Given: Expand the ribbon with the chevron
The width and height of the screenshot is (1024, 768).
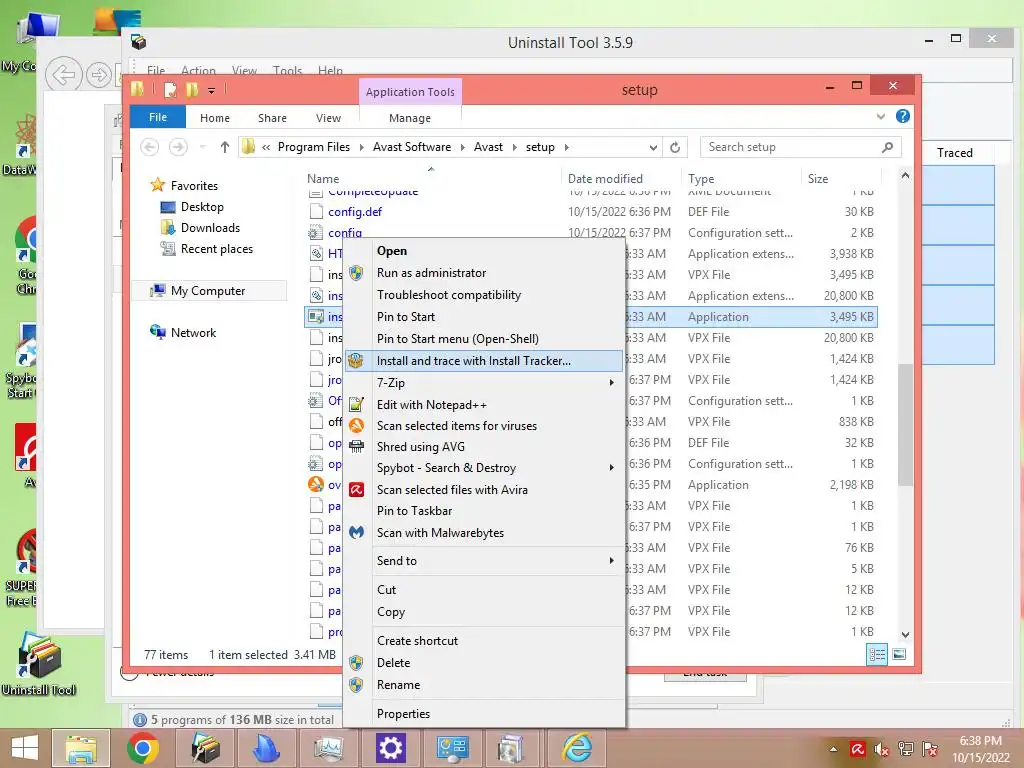Looking at the screenshot, I should point(880,116).
